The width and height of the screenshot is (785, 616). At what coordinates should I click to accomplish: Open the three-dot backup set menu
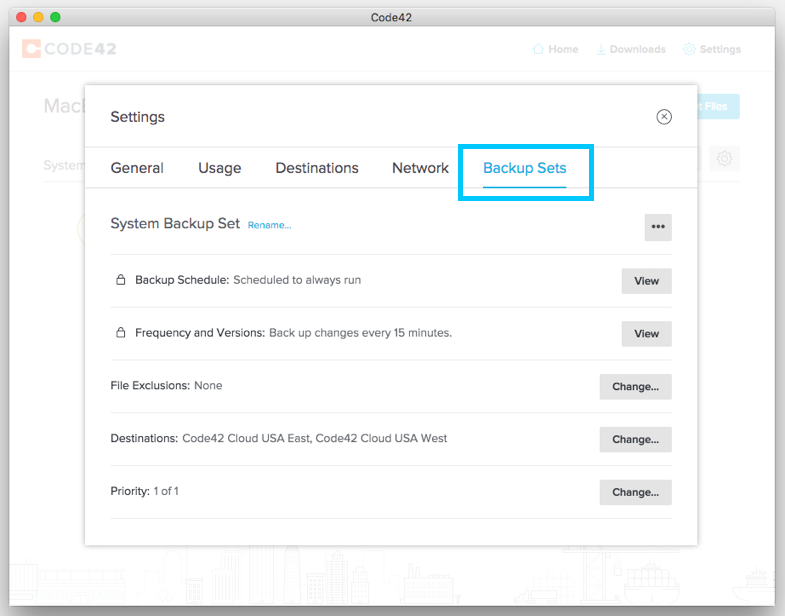[x=658, y=227]
